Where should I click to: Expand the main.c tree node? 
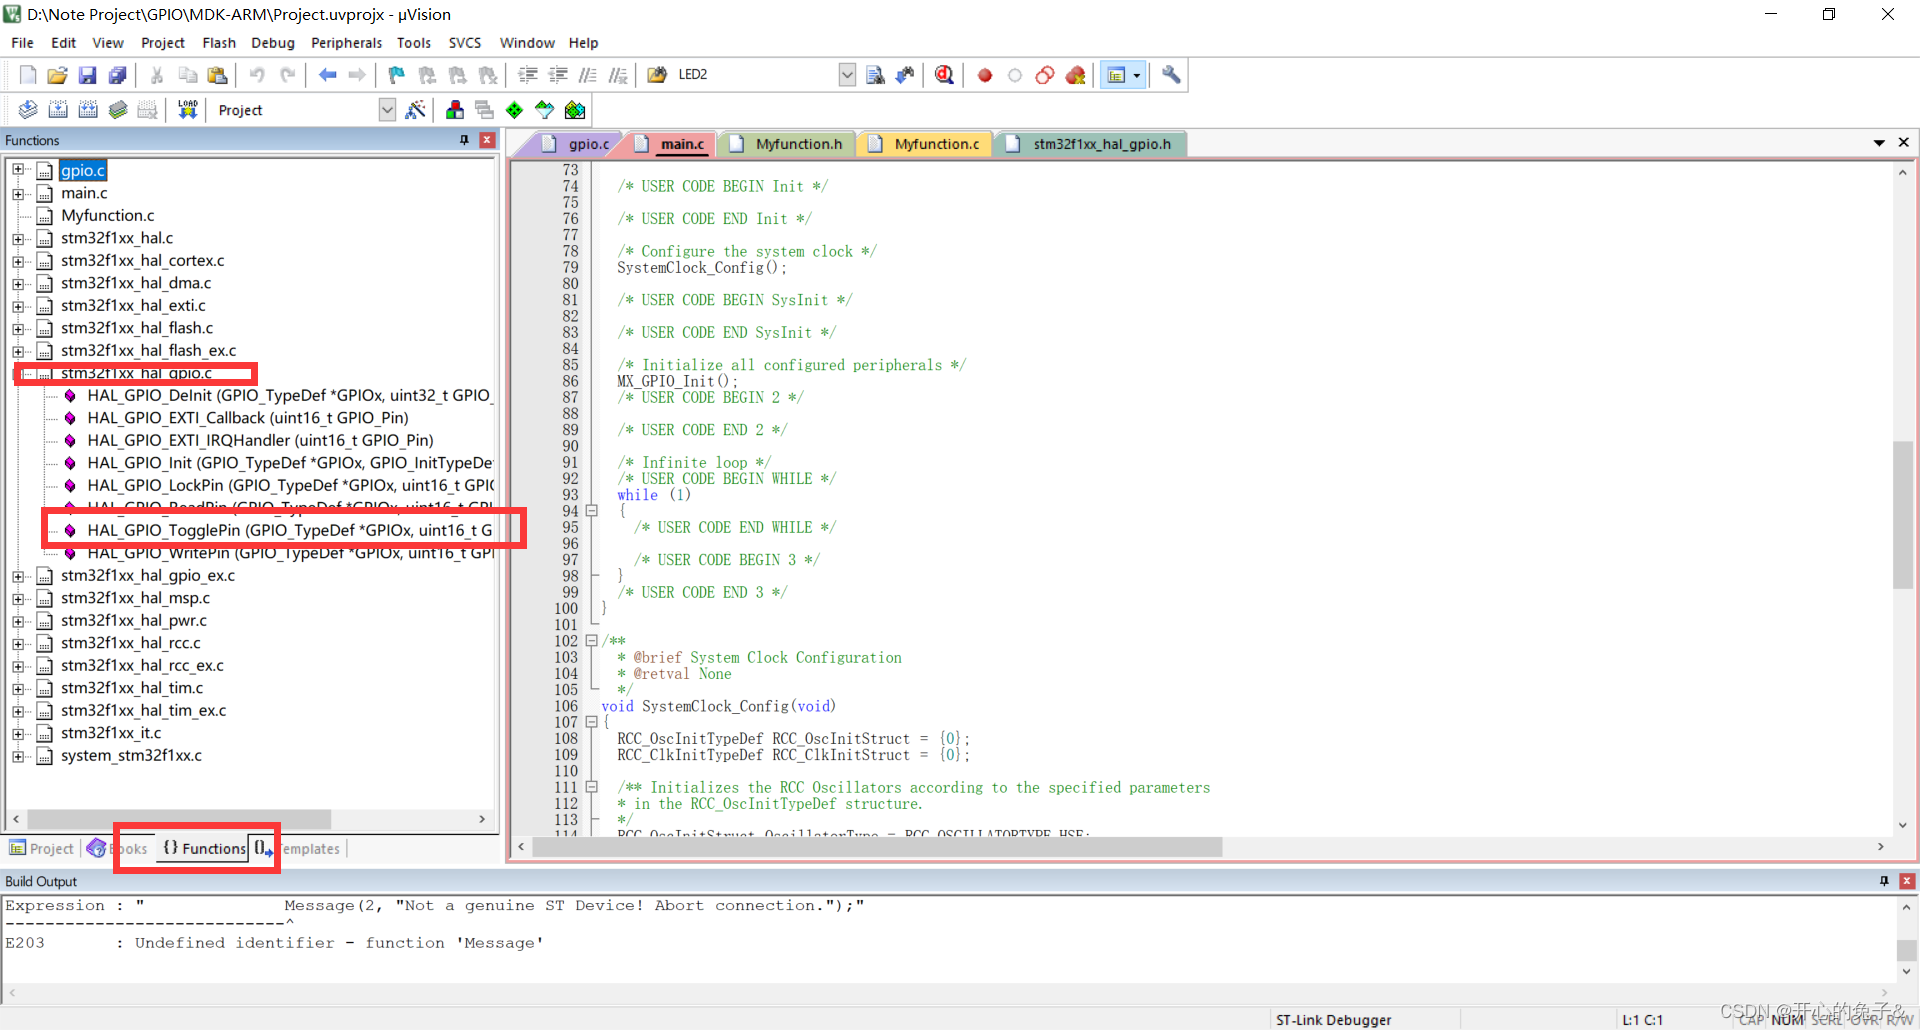click(18, 193)
